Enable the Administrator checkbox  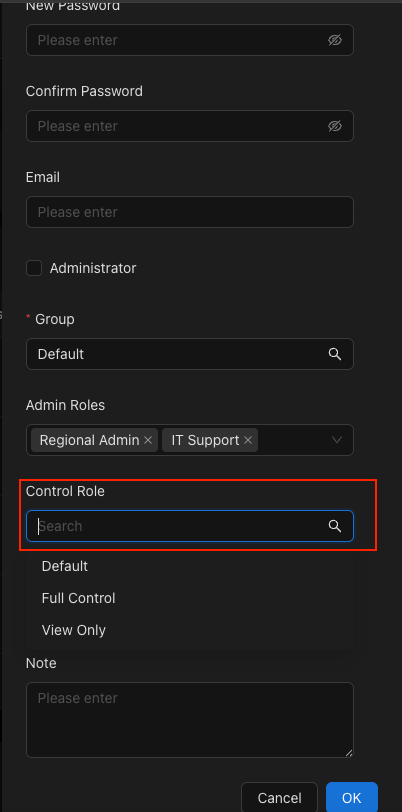pyautogui.click(x=34, y=268)
